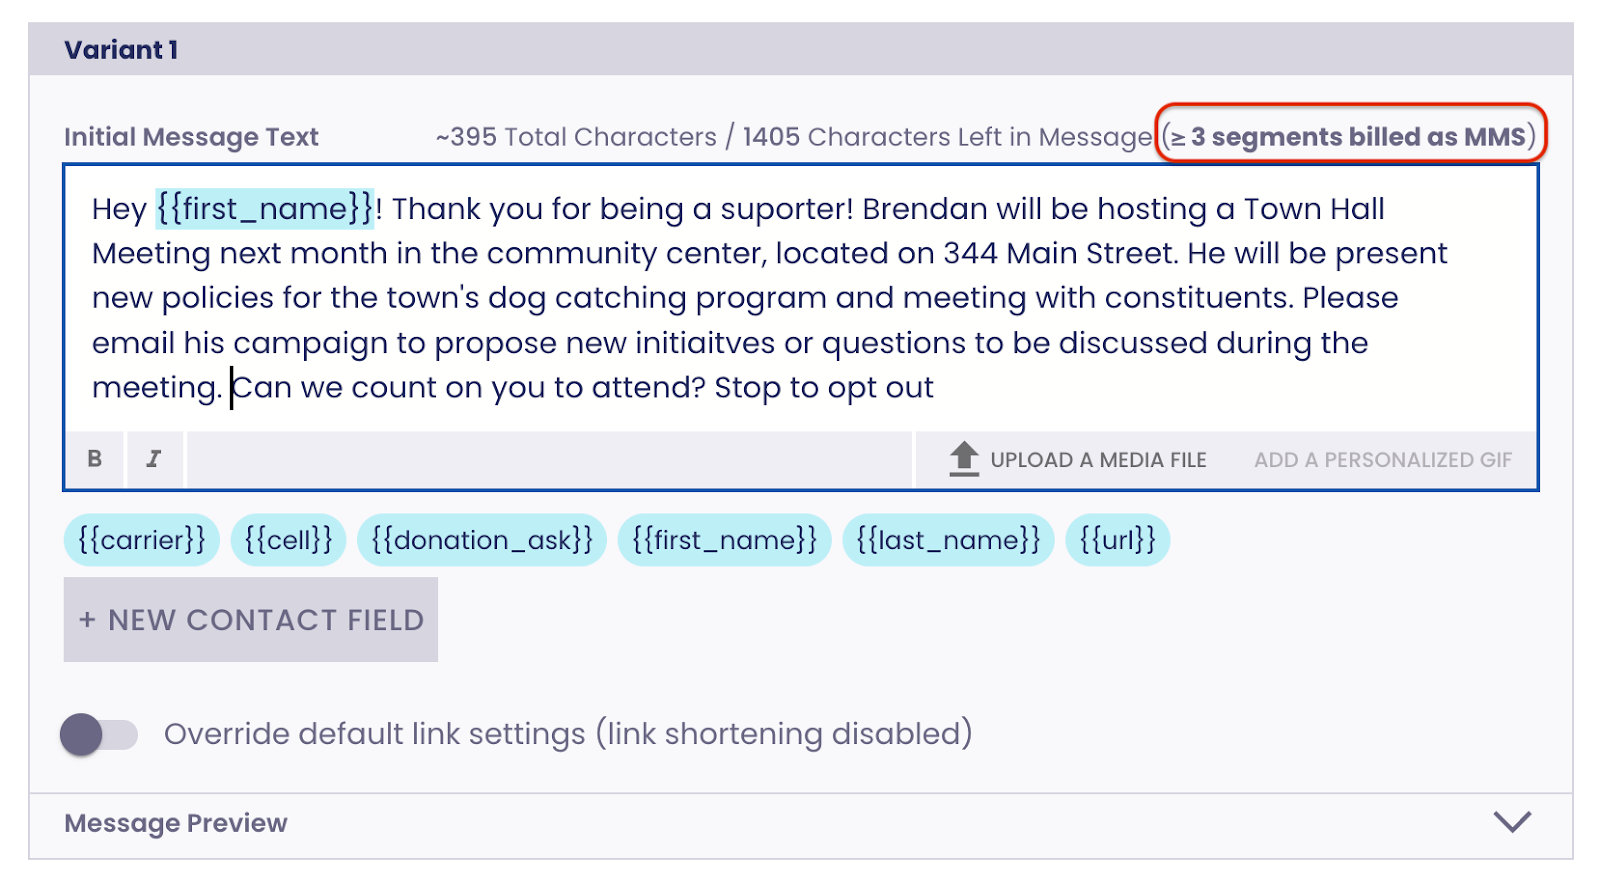The height and width of the screenshot is (884, 1600).
Task: Click the New Contact Field button
Action: click(x=251, y=620)
